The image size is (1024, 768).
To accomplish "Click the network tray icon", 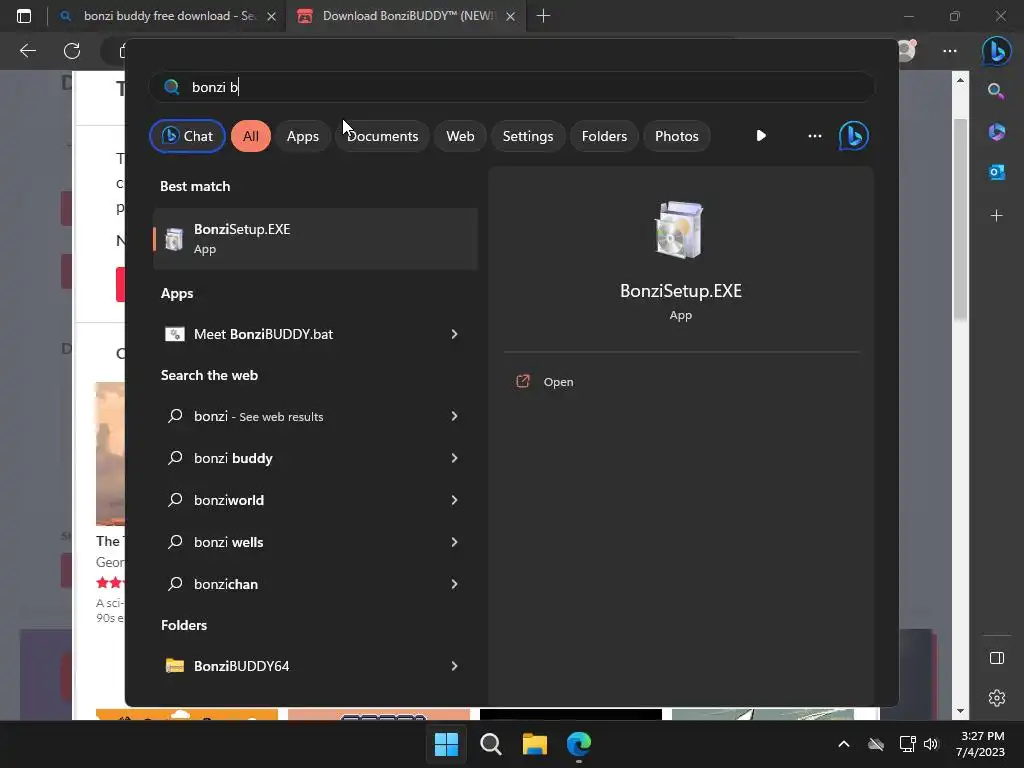I will click(x=907, y=744).
